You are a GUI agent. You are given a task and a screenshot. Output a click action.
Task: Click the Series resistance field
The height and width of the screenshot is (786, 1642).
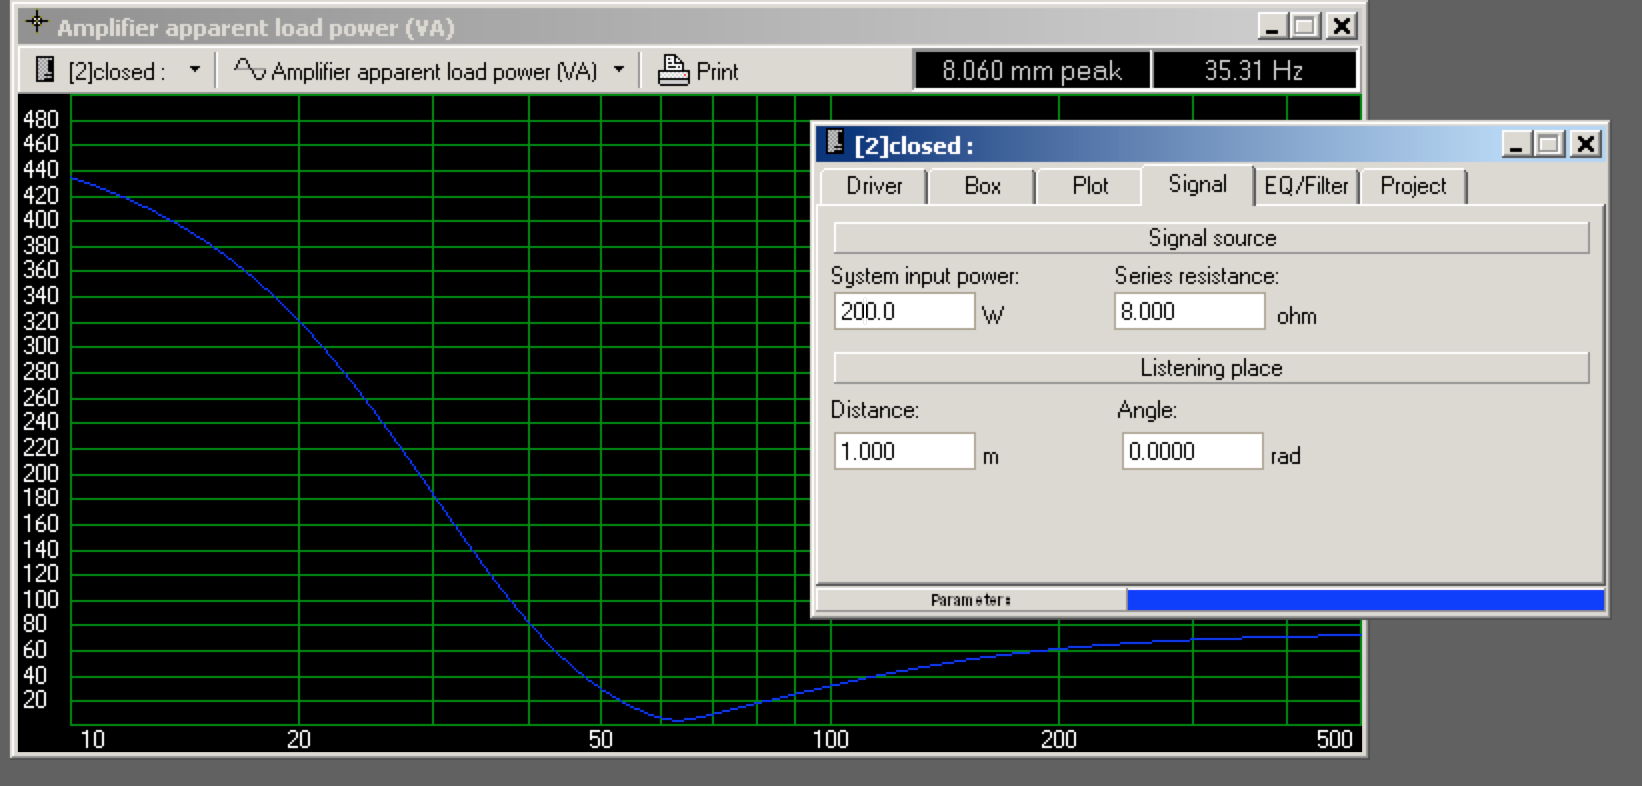[x=1189, y=311]
